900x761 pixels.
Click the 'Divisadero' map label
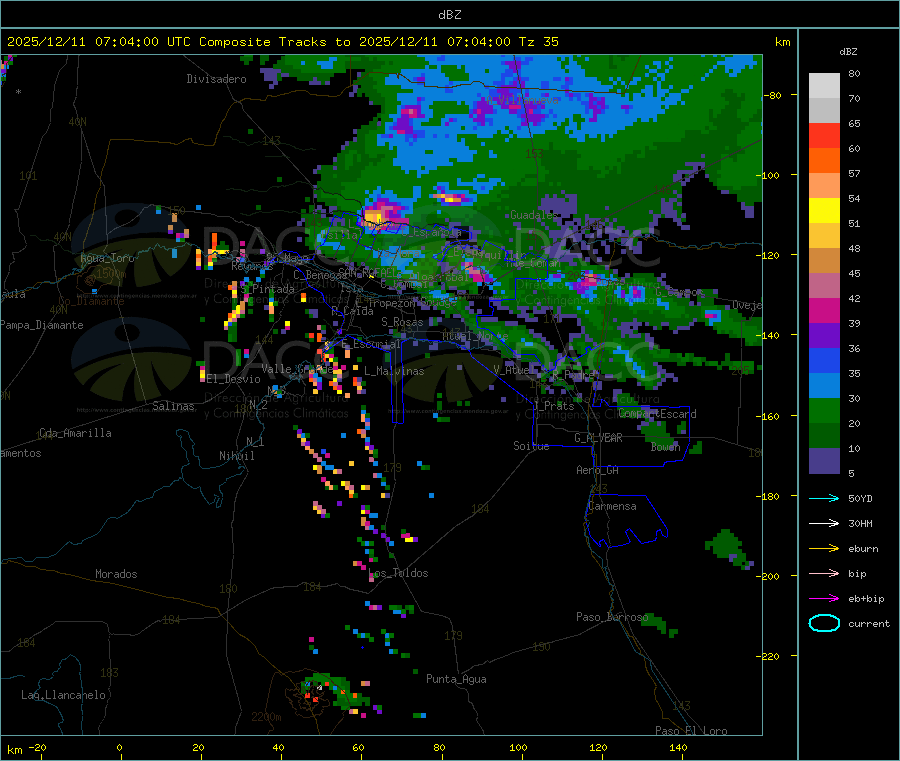pyautogui.click(x=216, y=79)
